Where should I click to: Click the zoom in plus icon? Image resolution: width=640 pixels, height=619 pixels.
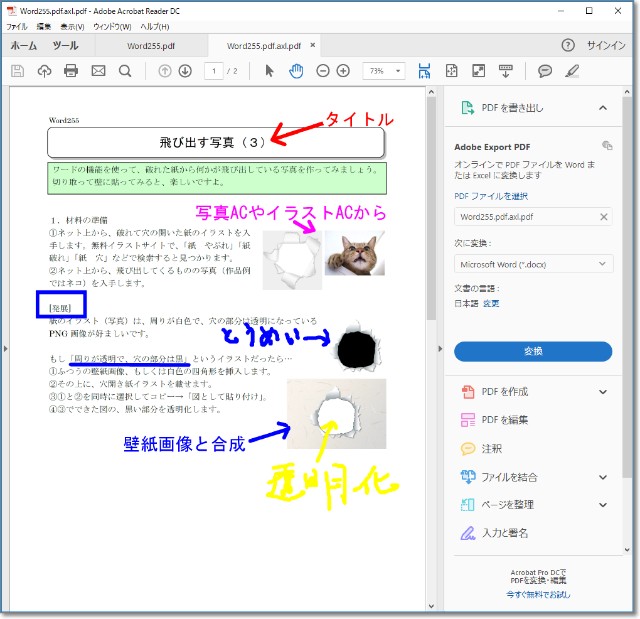pyautogui.click(x=343, y=71)
